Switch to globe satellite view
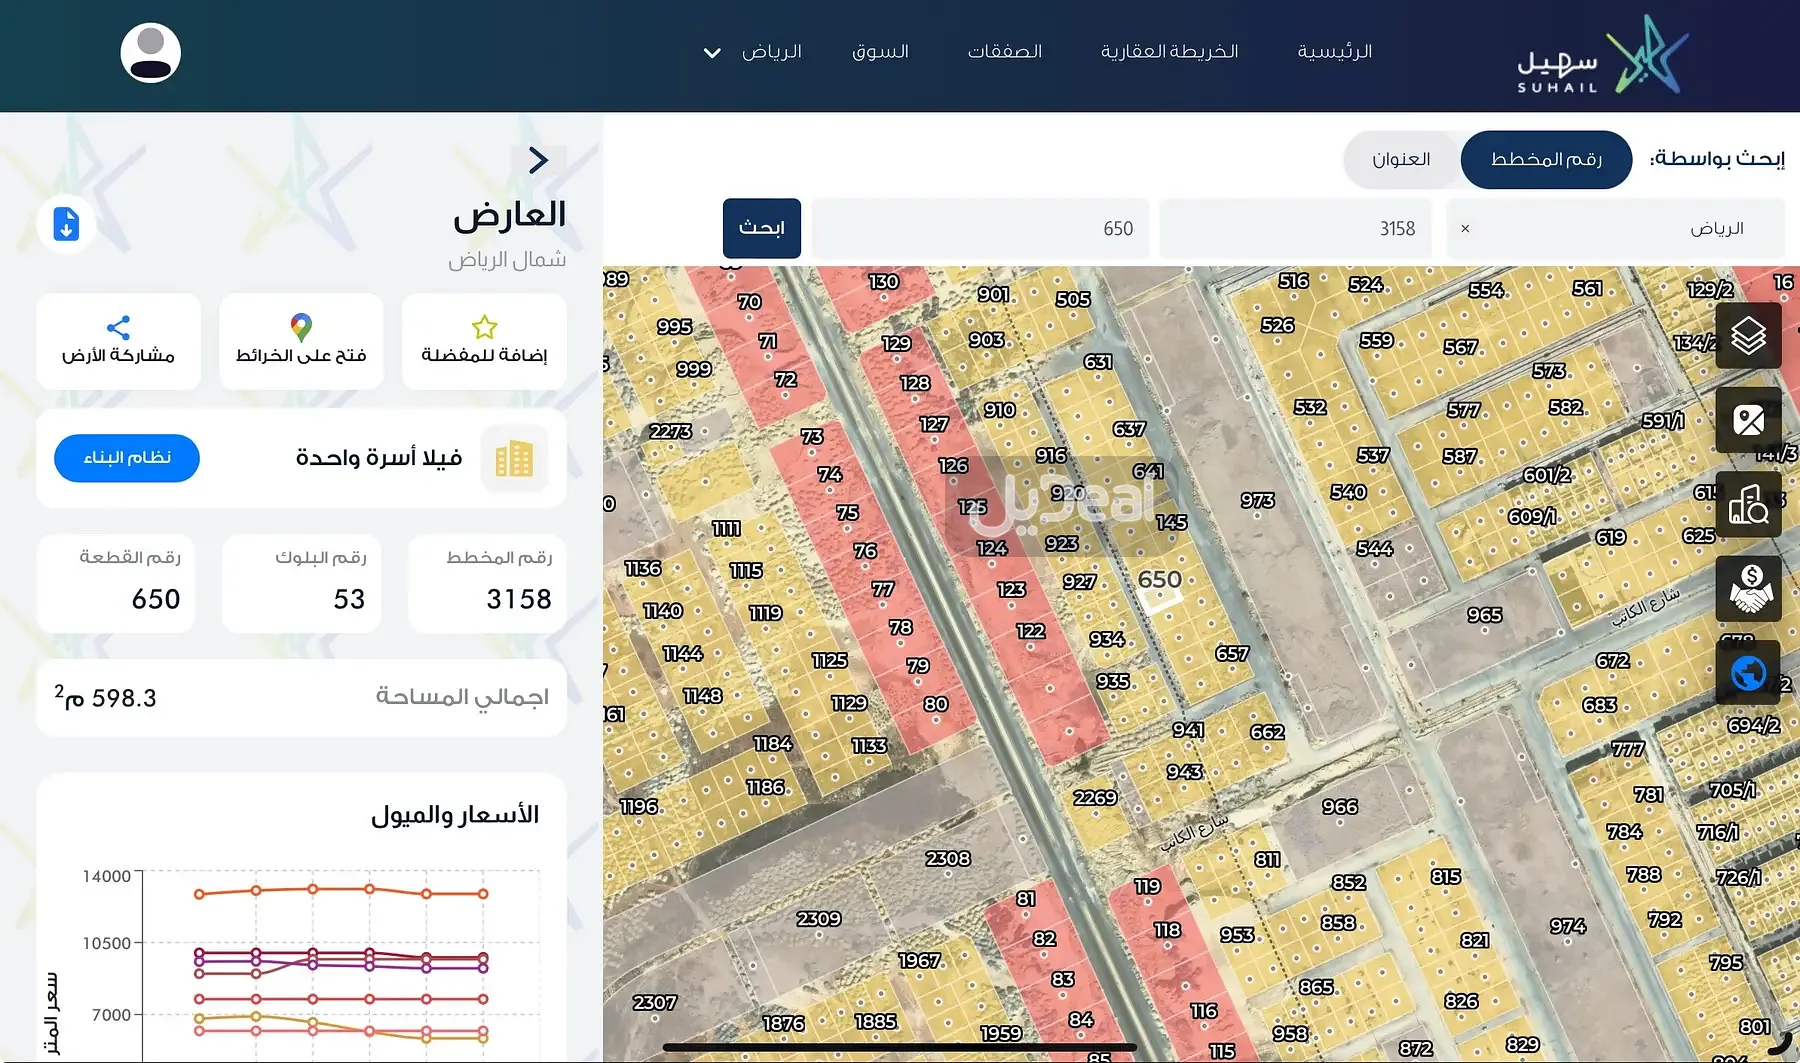The width and height of the screenshot is (1800, 1063). [1748, 673]
